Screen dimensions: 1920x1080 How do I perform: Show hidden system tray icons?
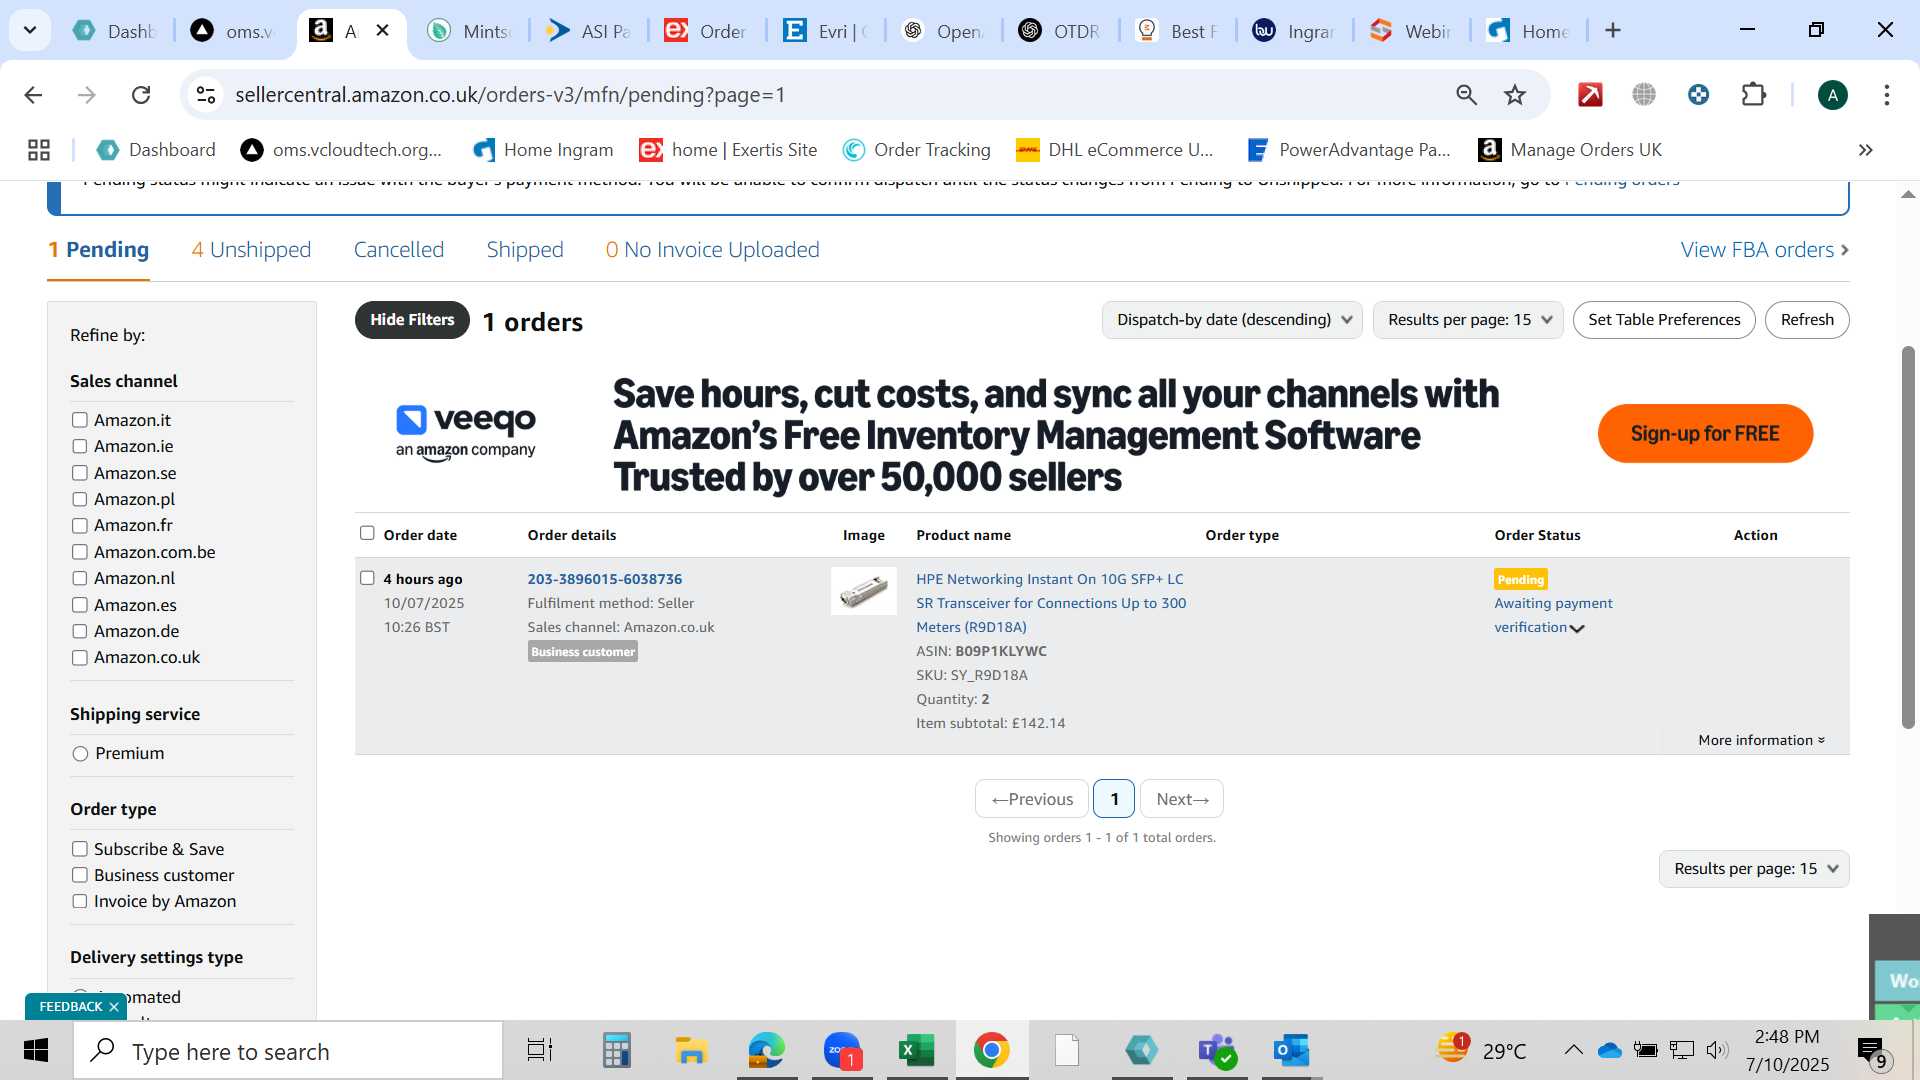1573,1050
